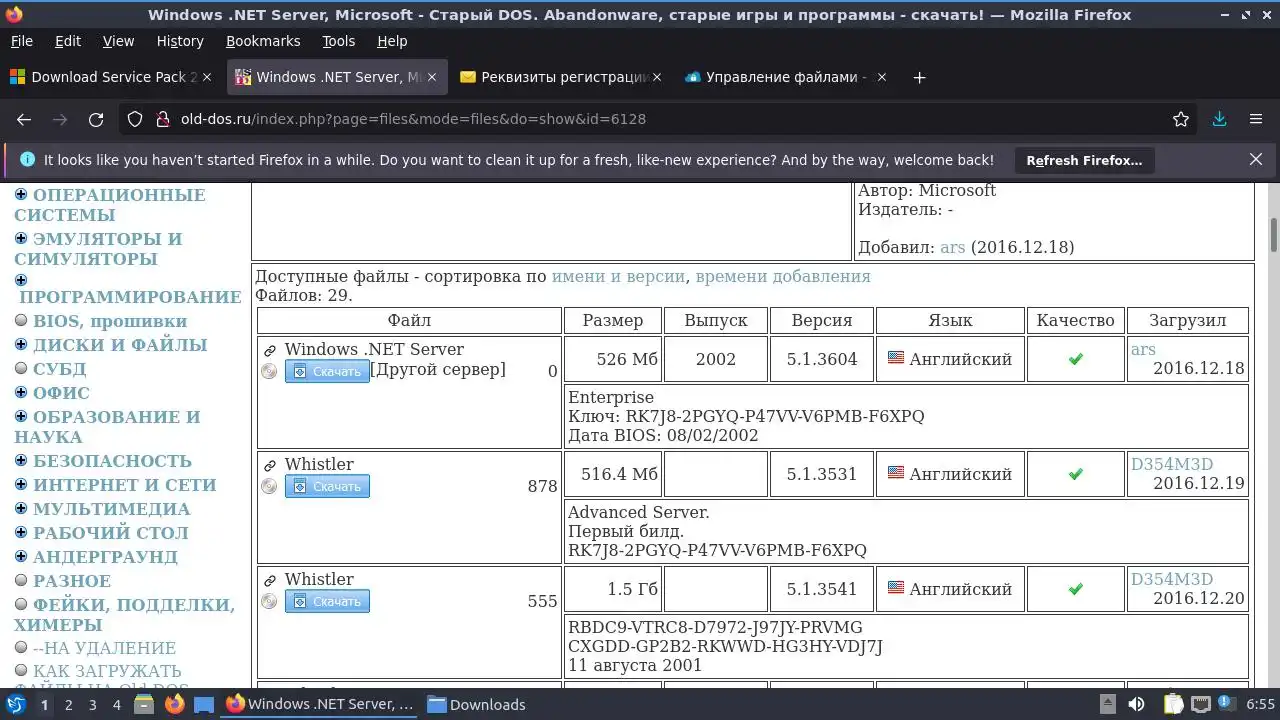This screenshot has width=1280, height=720.
Task: Open the system start menu icon in taskbar
Action: coord(16,704)
